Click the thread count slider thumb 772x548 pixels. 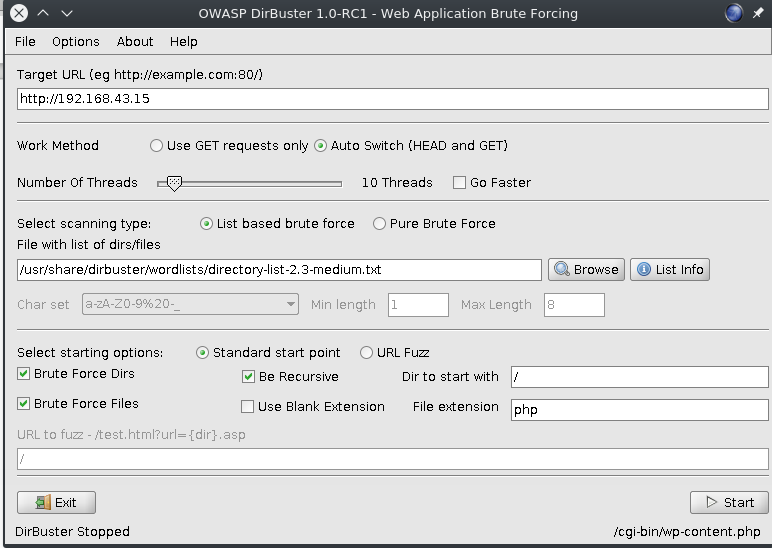[x=174, y=184]
